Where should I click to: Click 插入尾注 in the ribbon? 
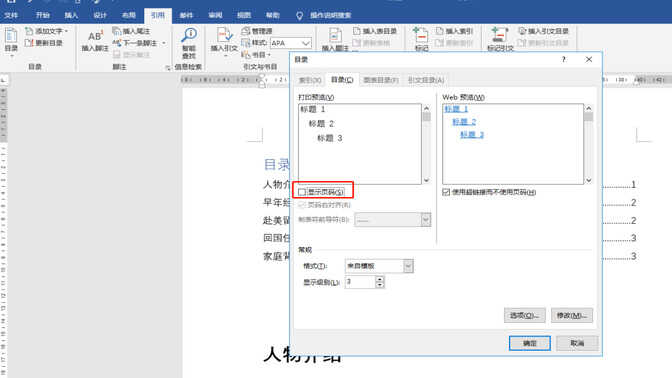pyautogui.click(x=132, y=31)
